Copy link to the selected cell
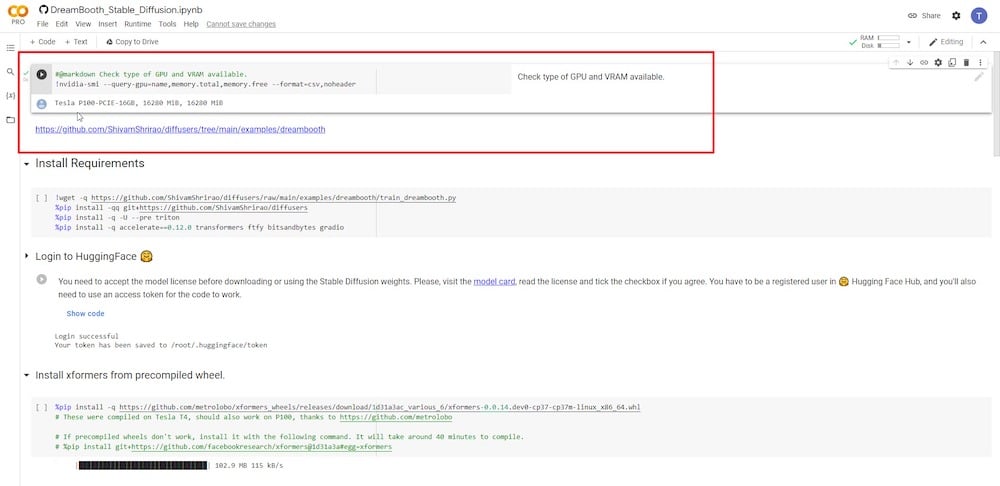The image size is (1000, 486). click(x=923, y=63)
